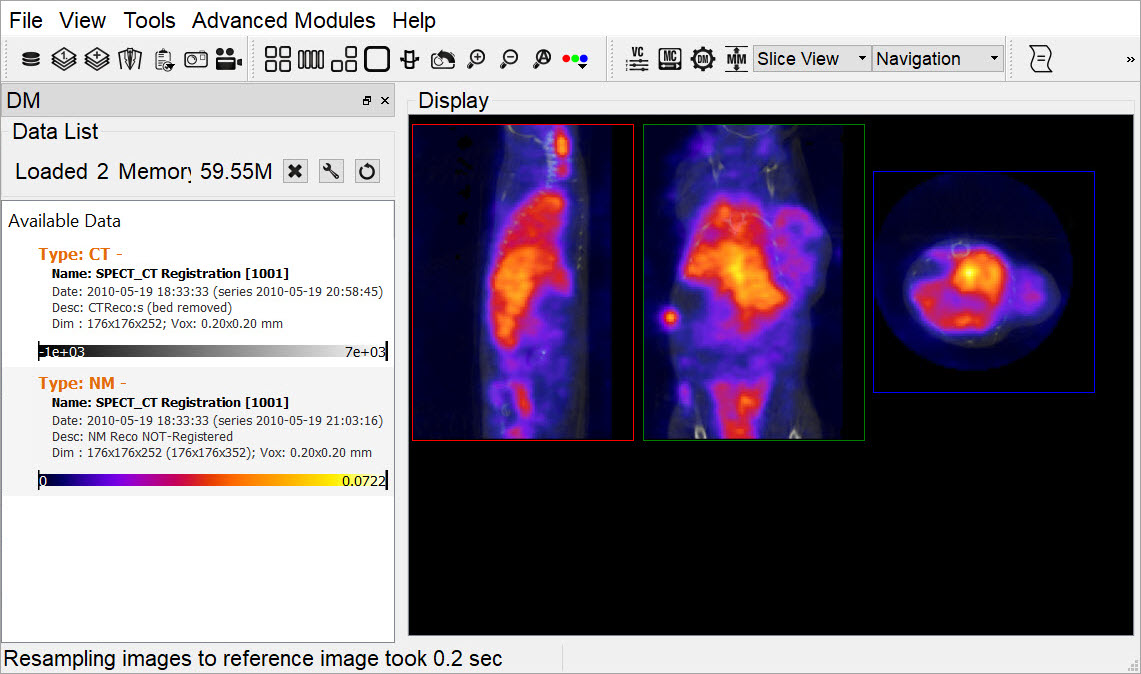Click the NM color scale bar
The width and height of the screenshot is (1141, 674).
pos(212,481)
